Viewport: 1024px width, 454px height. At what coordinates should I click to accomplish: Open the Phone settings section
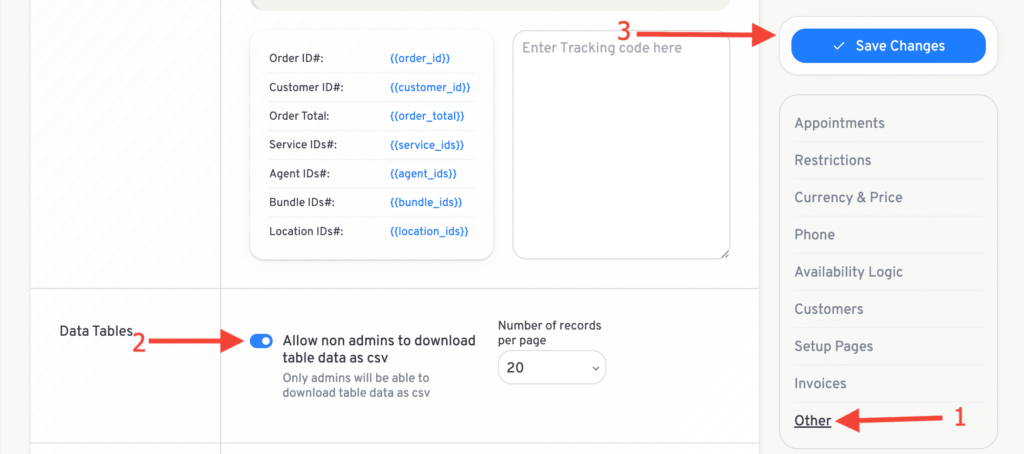point(814,234)
